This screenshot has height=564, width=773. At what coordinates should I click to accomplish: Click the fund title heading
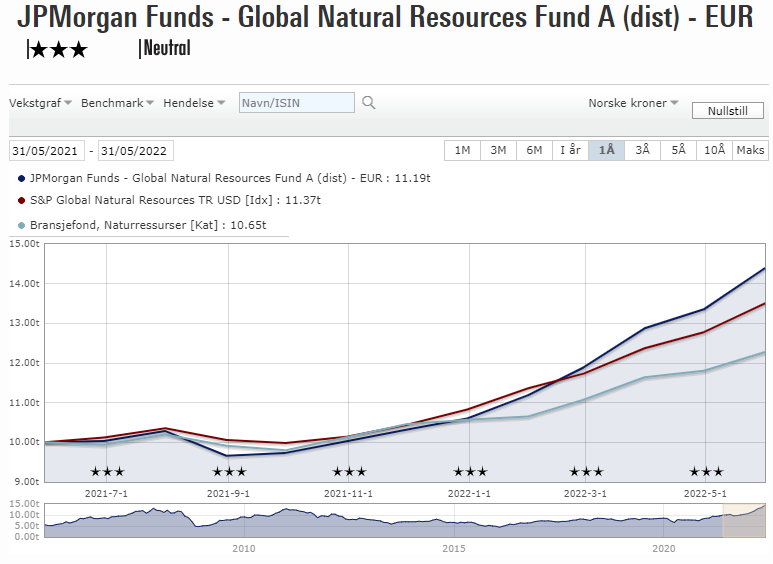tap(386, 17)
